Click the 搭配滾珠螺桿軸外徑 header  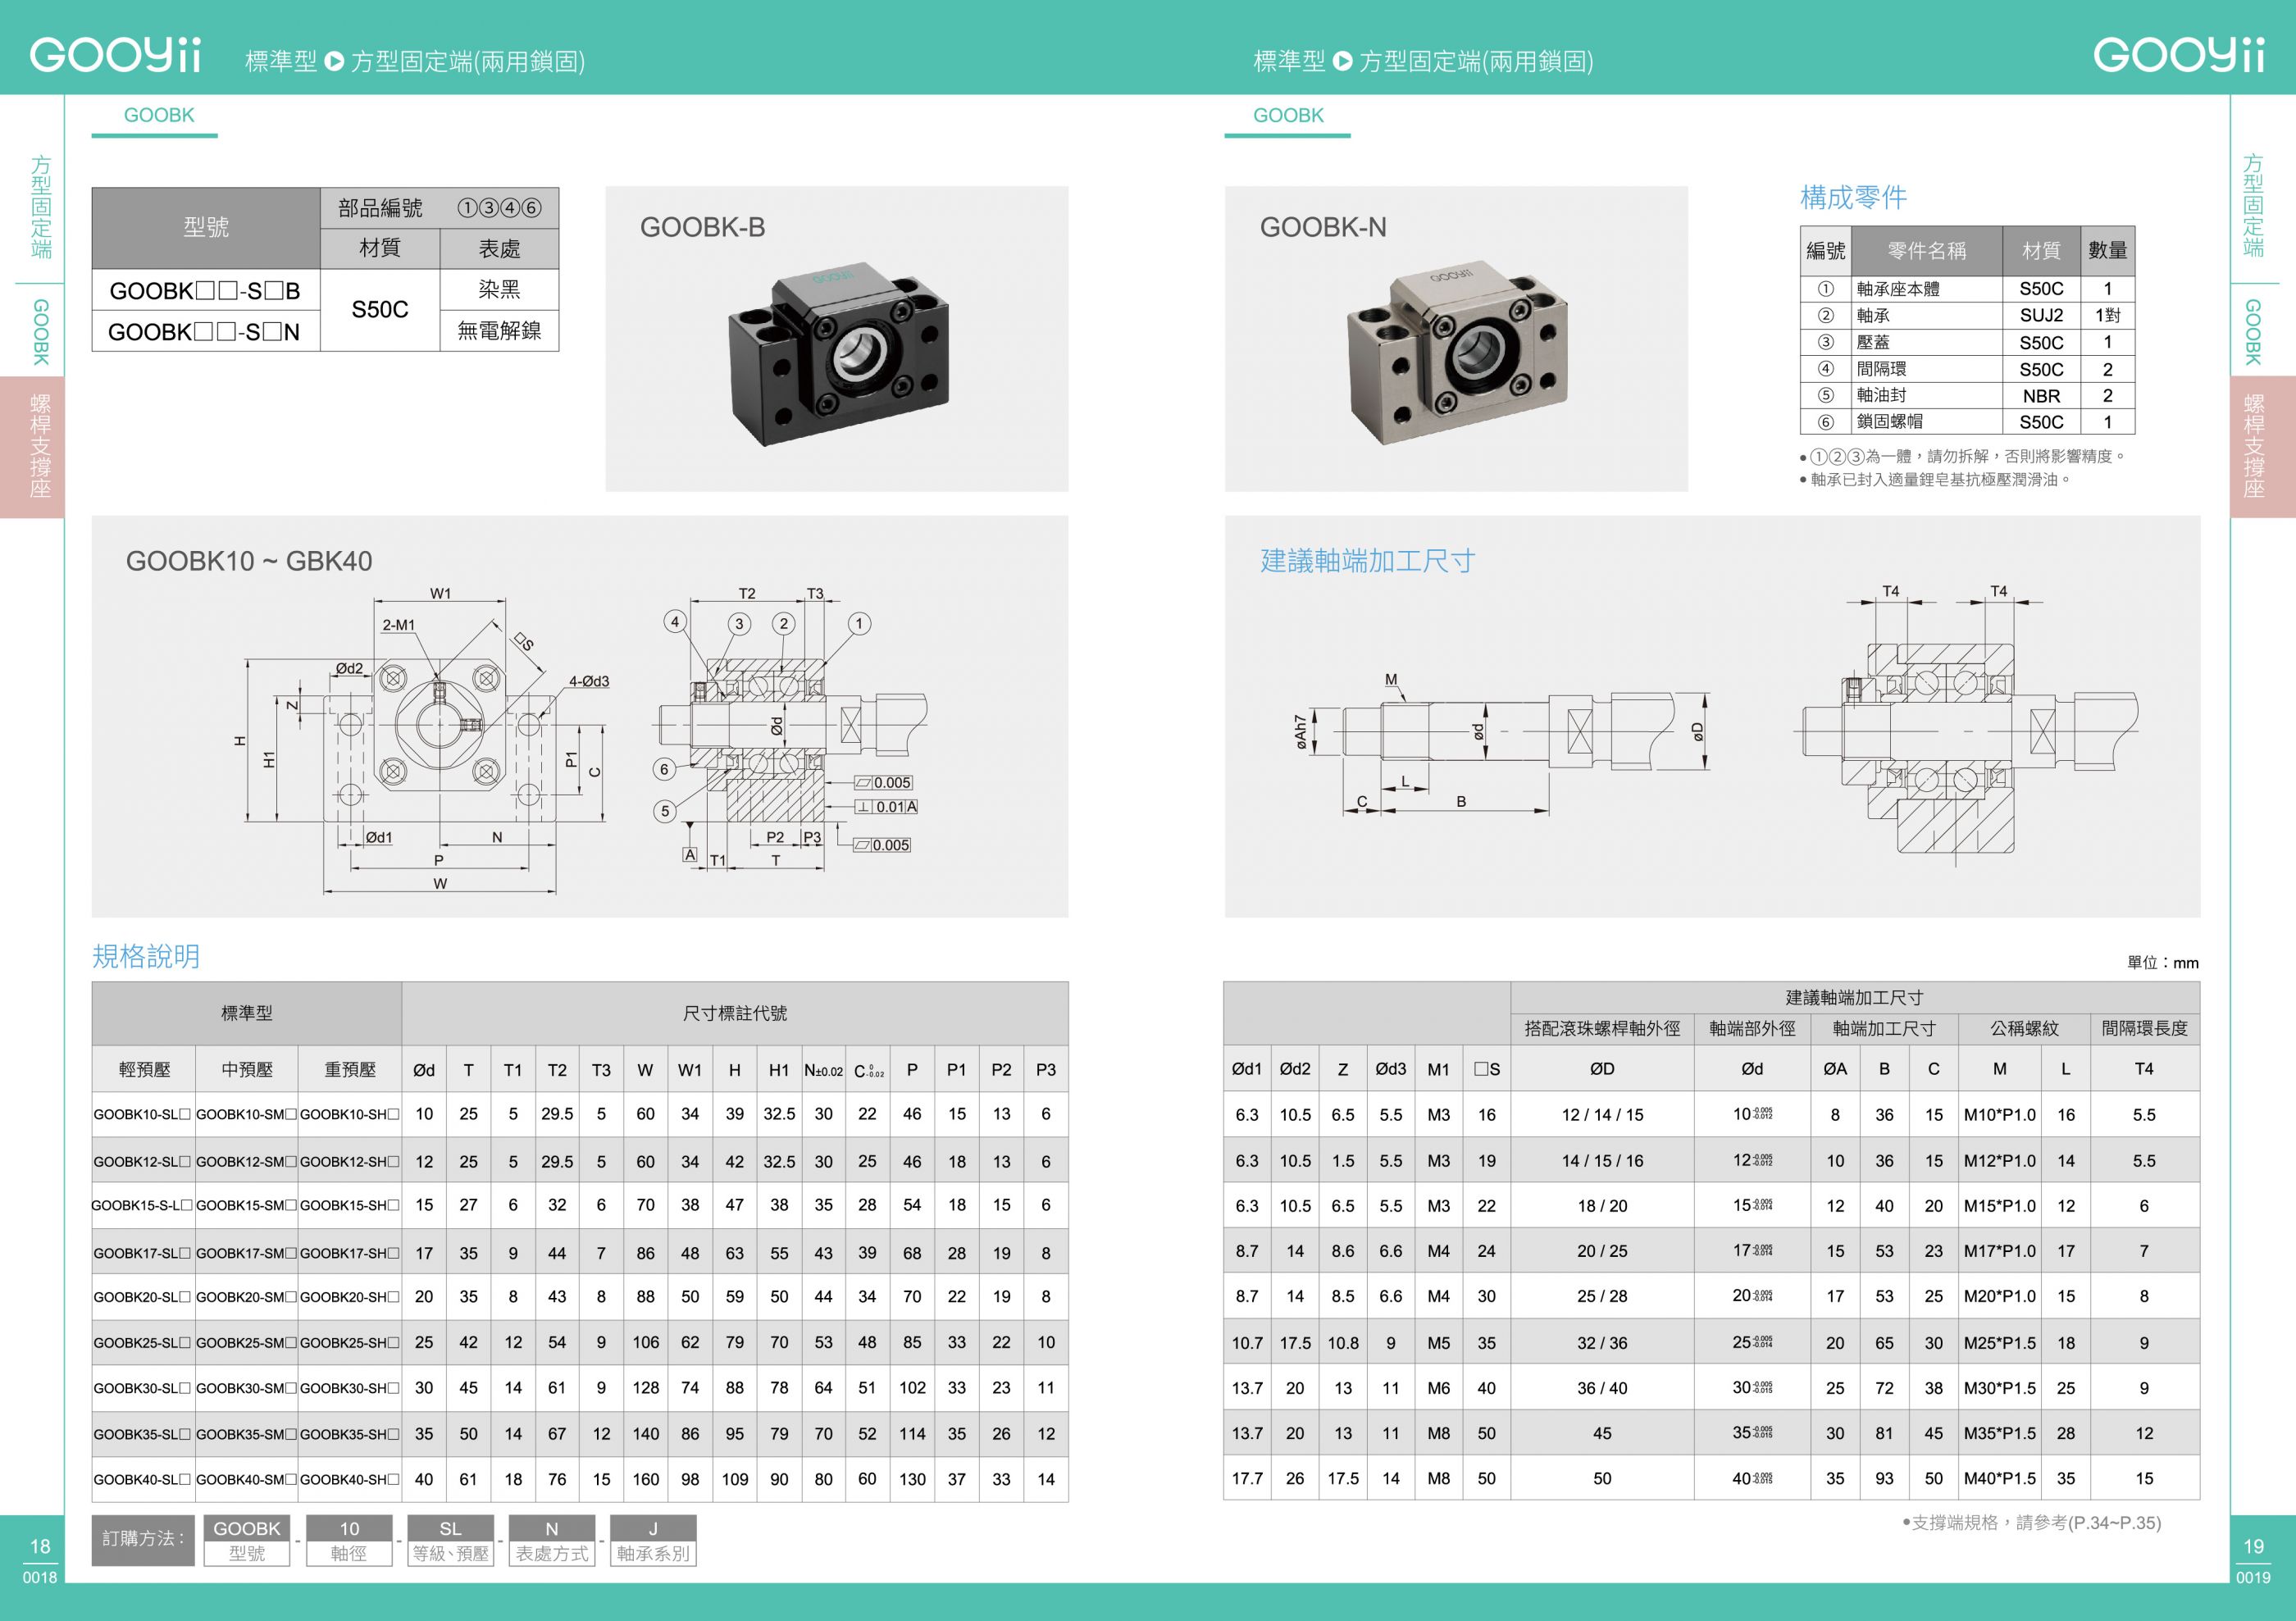[x=1602, y=1028]
